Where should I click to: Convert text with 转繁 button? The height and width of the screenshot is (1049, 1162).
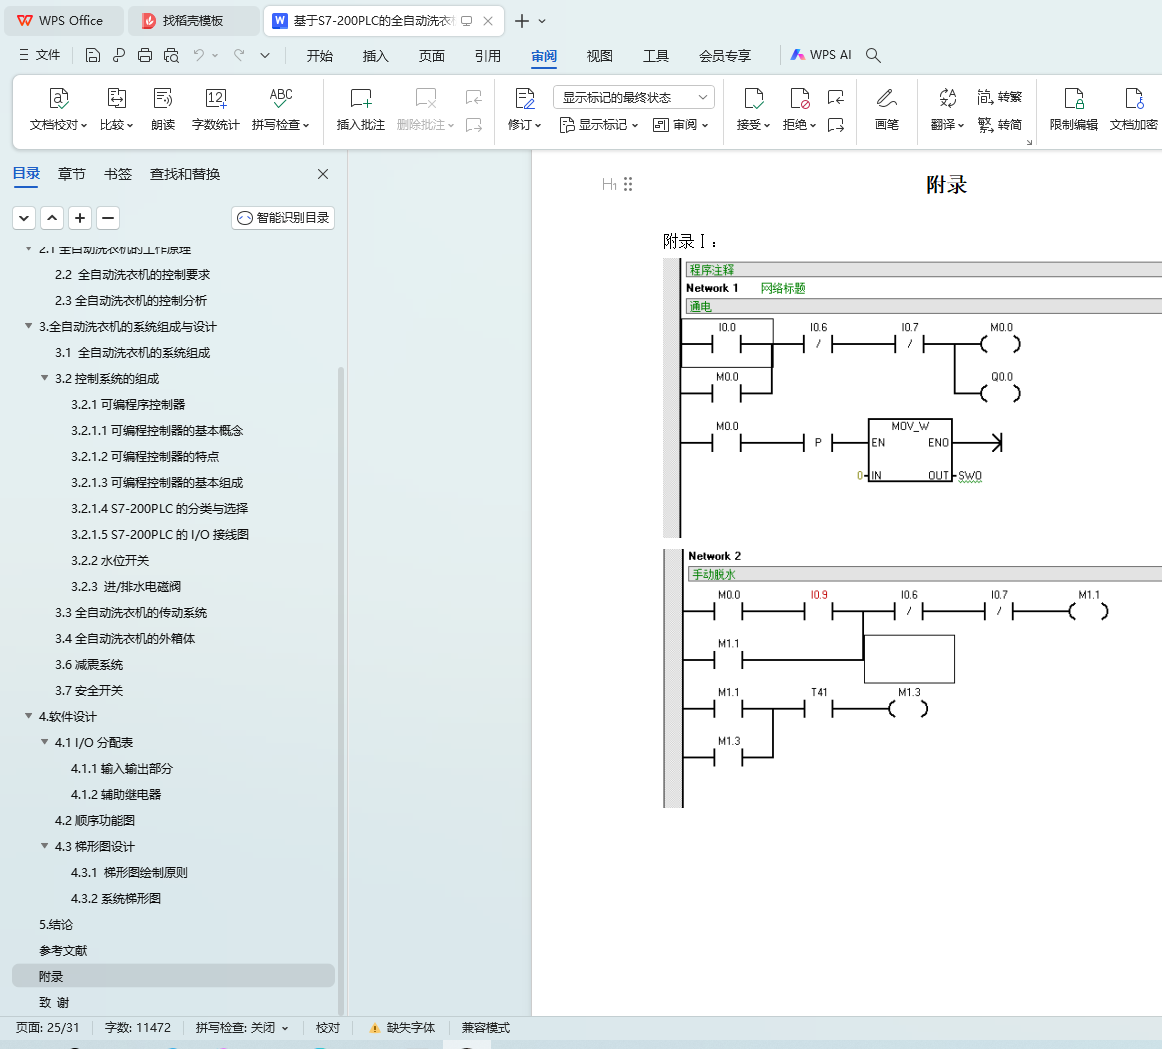tap(1000, 96)
